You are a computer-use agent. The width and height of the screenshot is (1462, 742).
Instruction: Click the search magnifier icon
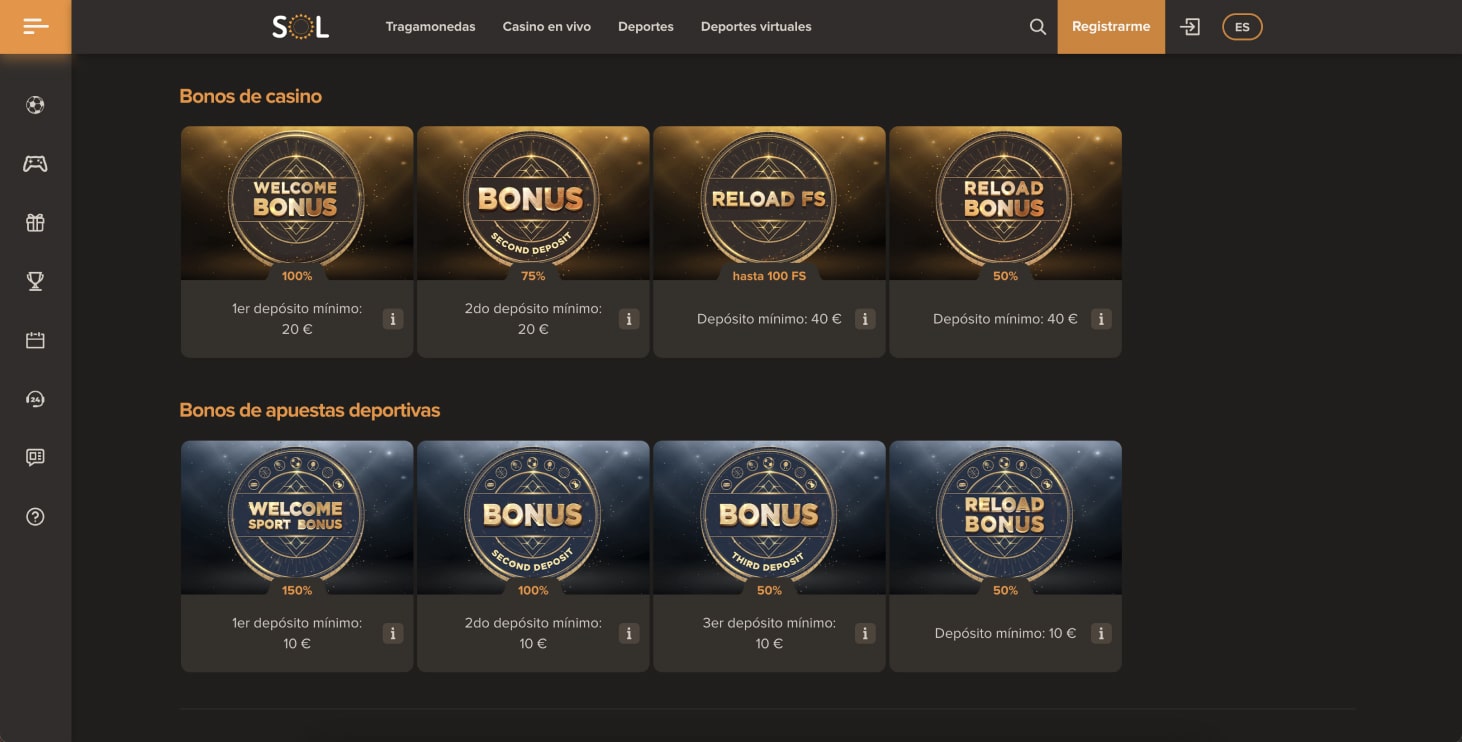[x=1038, y=27]
